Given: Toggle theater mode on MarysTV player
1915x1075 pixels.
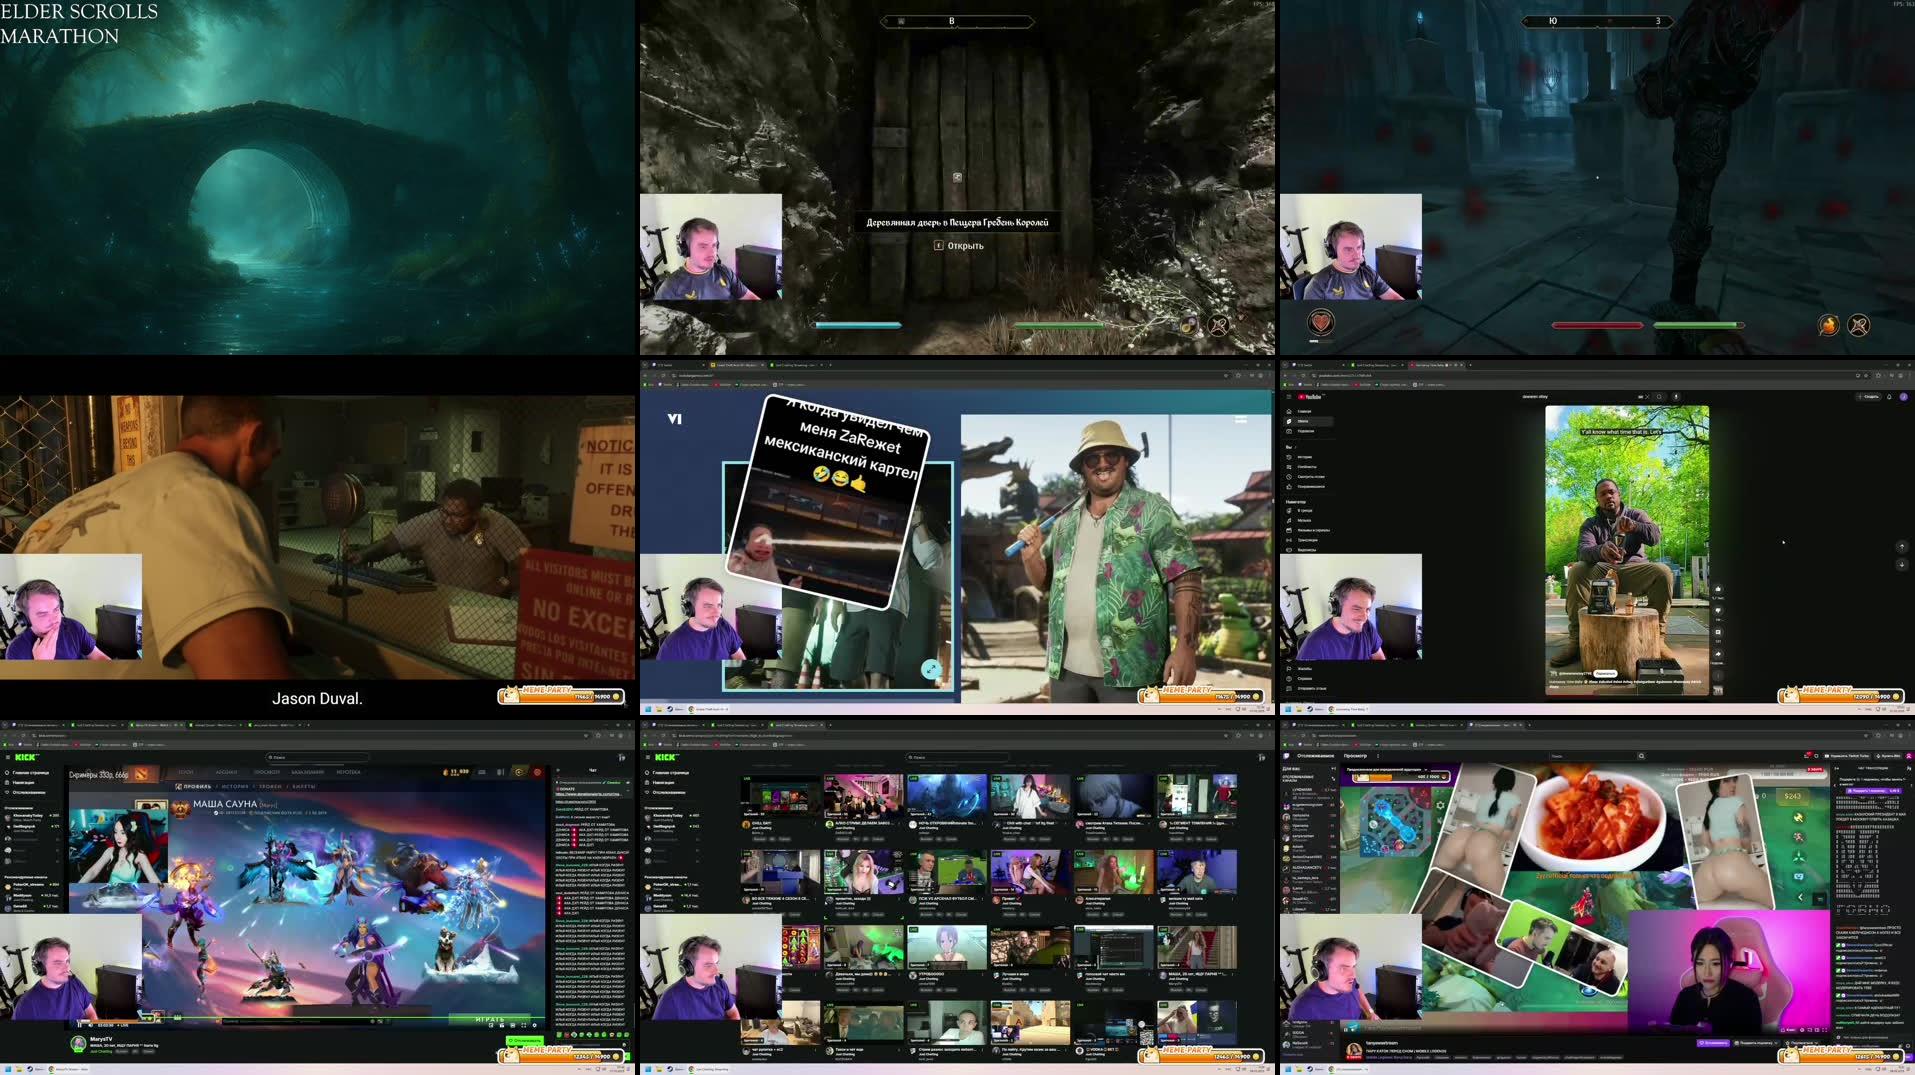Looking at the screenshot, I should (x=513, y=1025).
